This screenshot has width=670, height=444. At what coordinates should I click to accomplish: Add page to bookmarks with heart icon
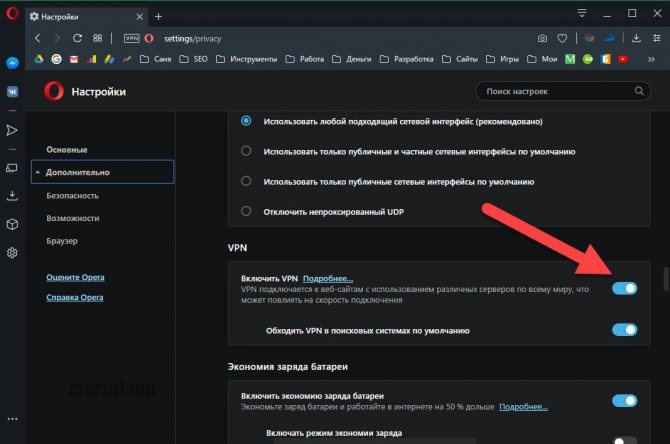[x=564, y=38]
